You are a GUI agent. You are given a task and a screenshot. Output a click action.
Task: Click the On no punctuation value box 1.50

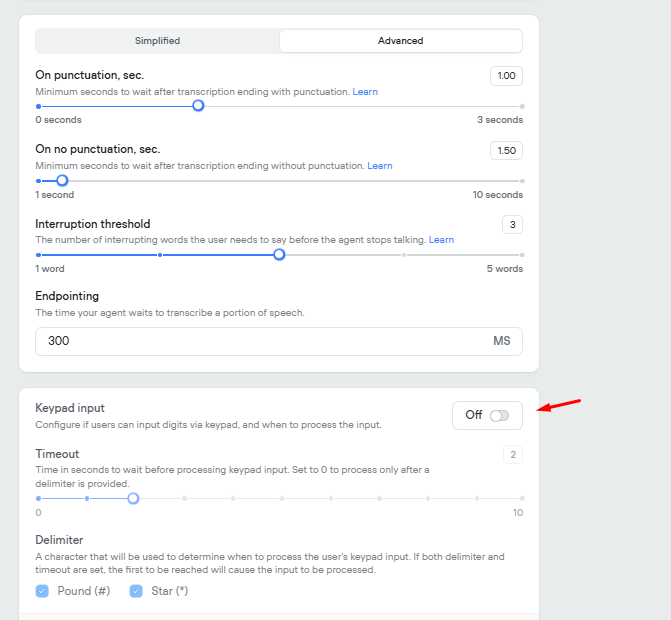click(506, 150)
